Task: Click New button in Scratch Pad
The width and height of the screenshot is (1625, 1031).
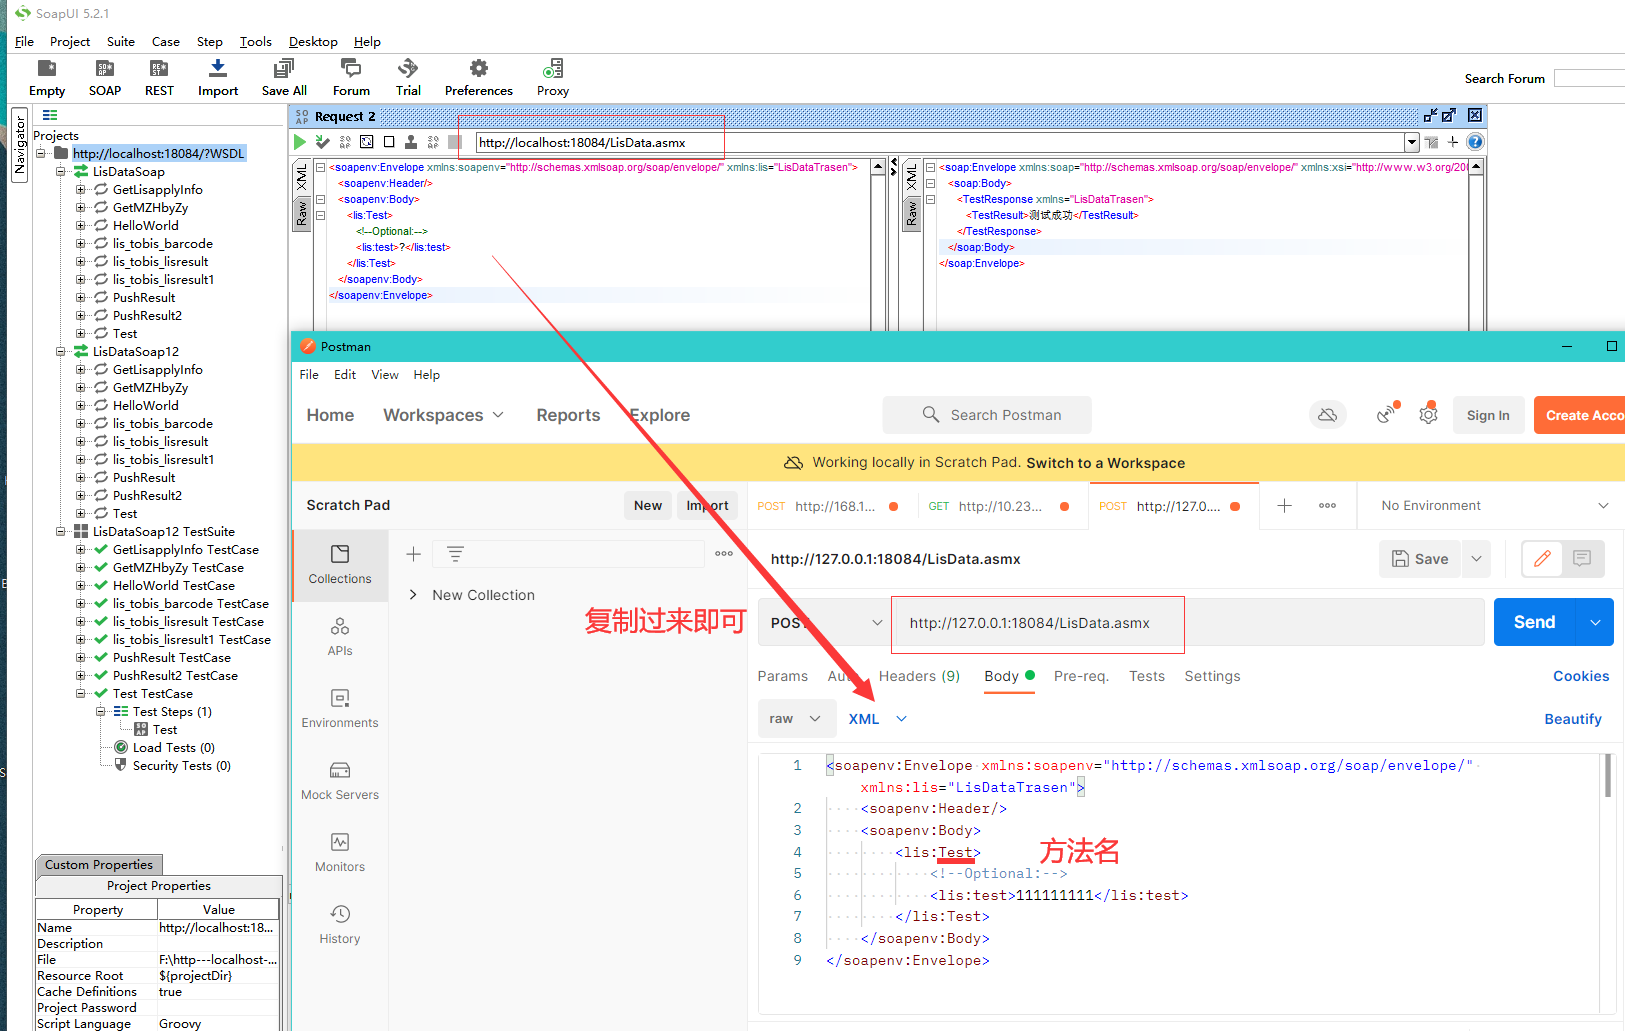Action: pos(648,506)
